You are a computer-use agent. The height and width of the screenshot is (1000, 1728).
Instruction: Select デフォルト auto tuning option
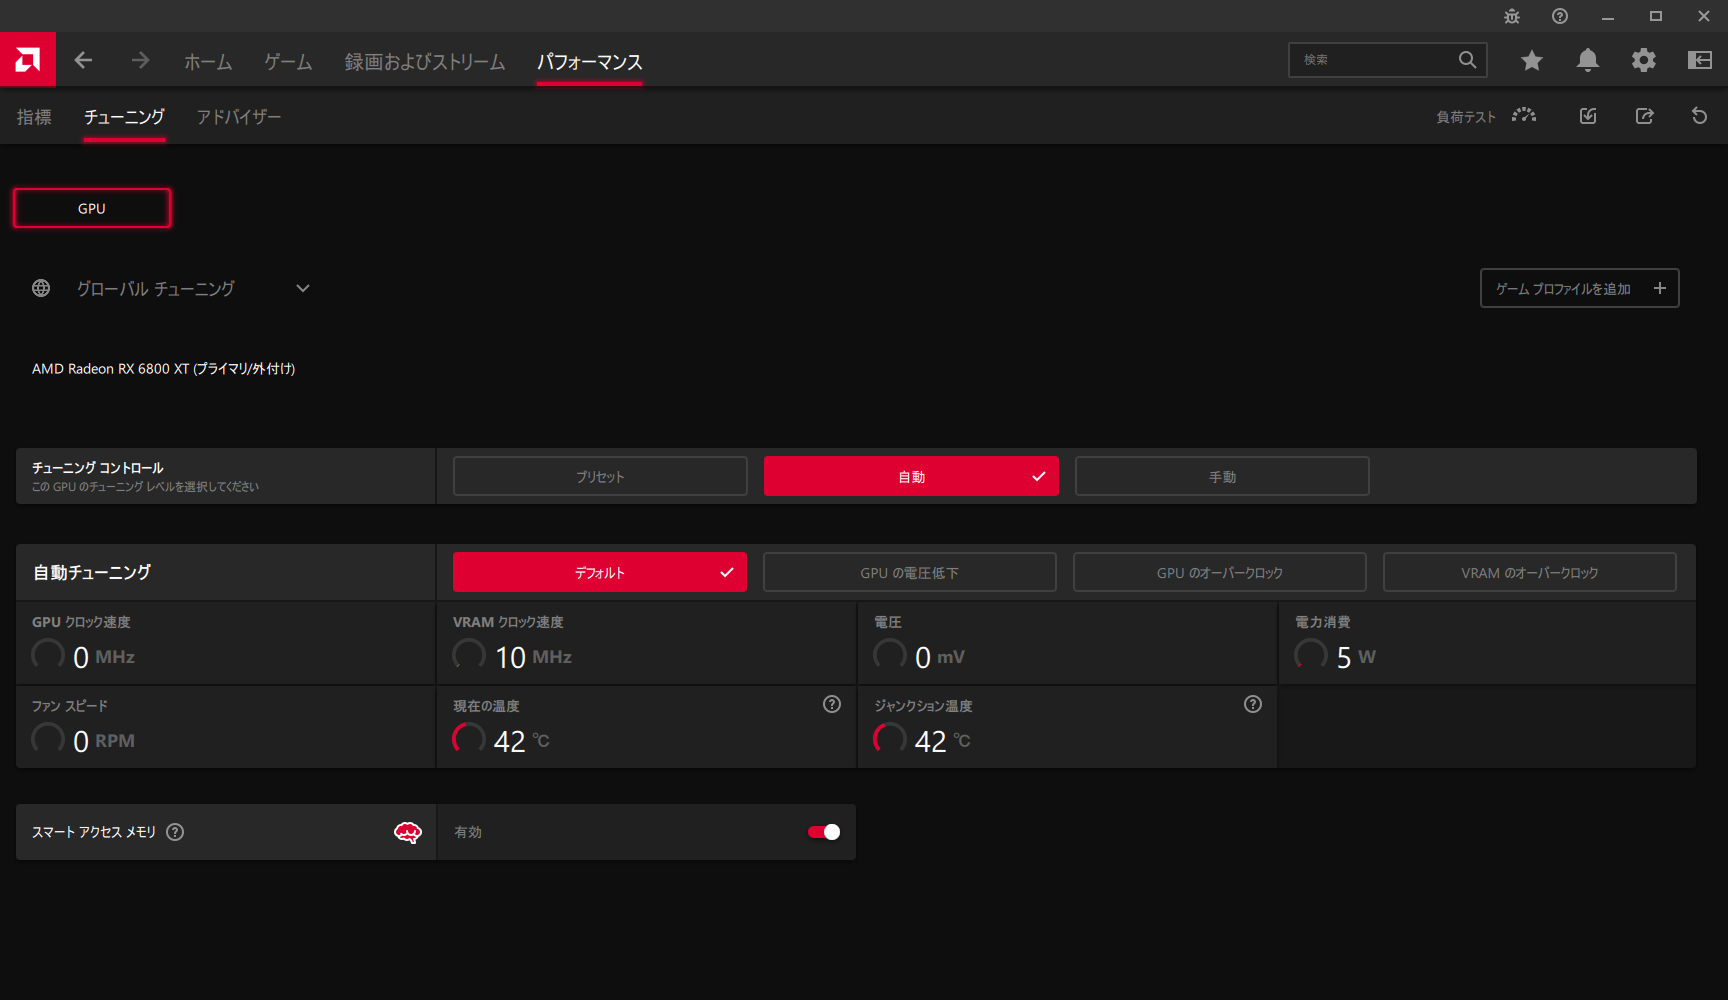click(600, 572)
